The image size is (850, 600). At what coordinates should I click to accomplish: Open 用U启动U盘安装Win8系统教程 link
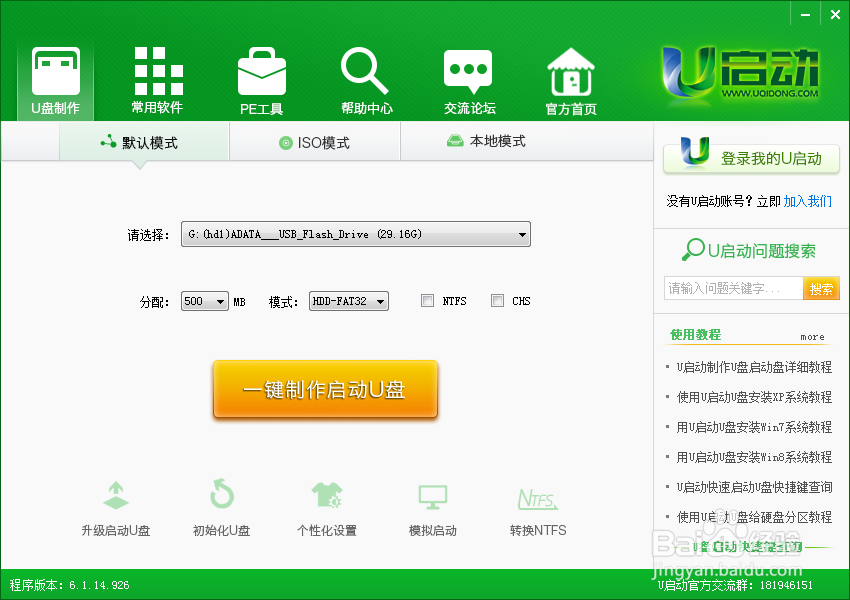[x=754, y=457]
